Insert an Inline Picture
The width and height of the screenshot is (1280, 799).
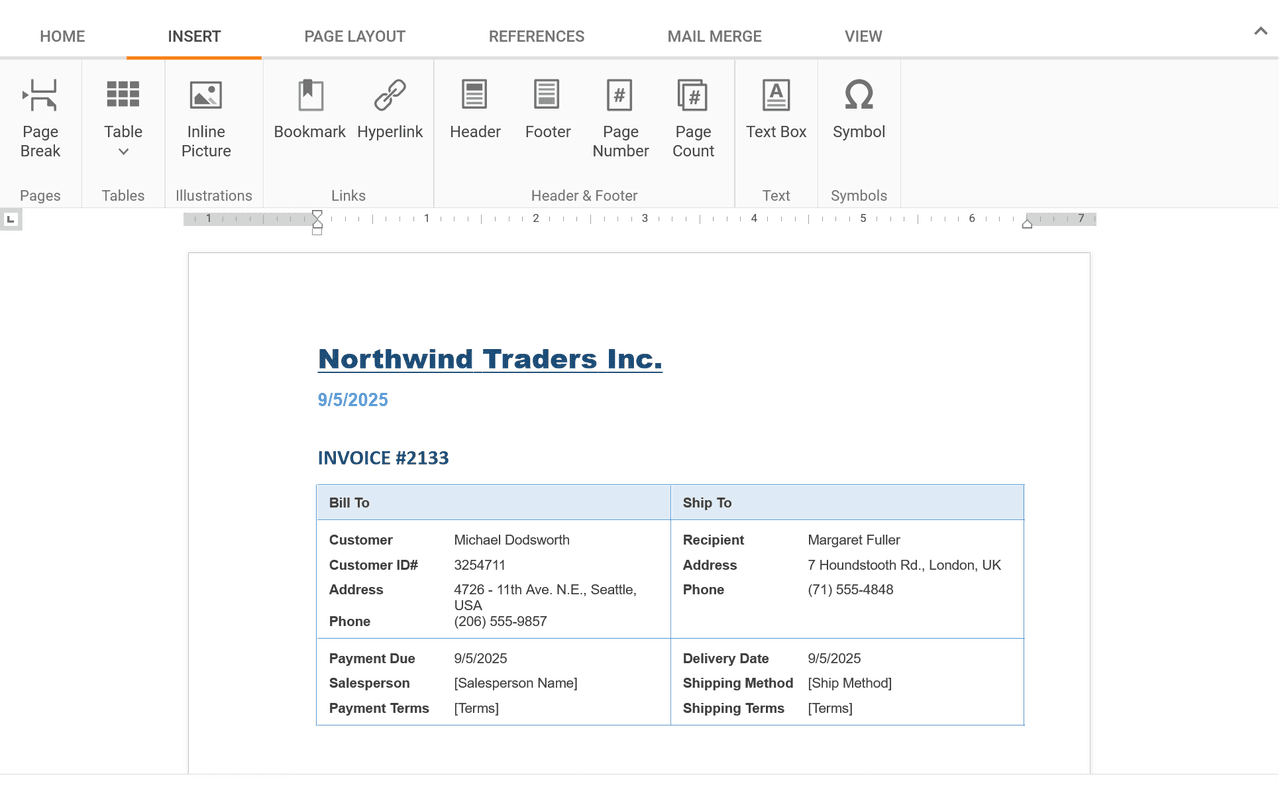(x=206, y=119)
